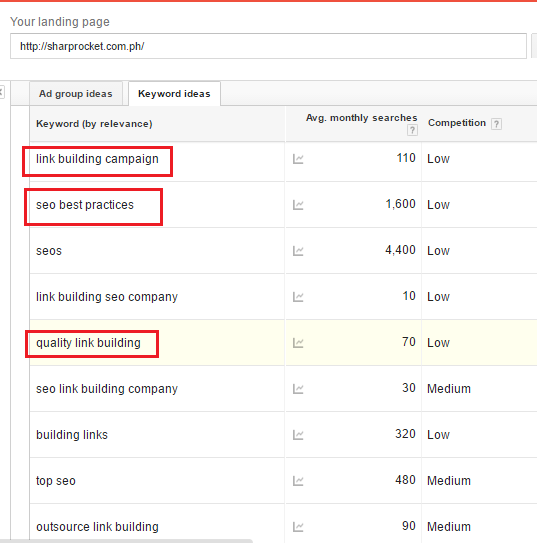Click help icon under Avg. monthly searches
540x543 pixels.
click(412, 131)
